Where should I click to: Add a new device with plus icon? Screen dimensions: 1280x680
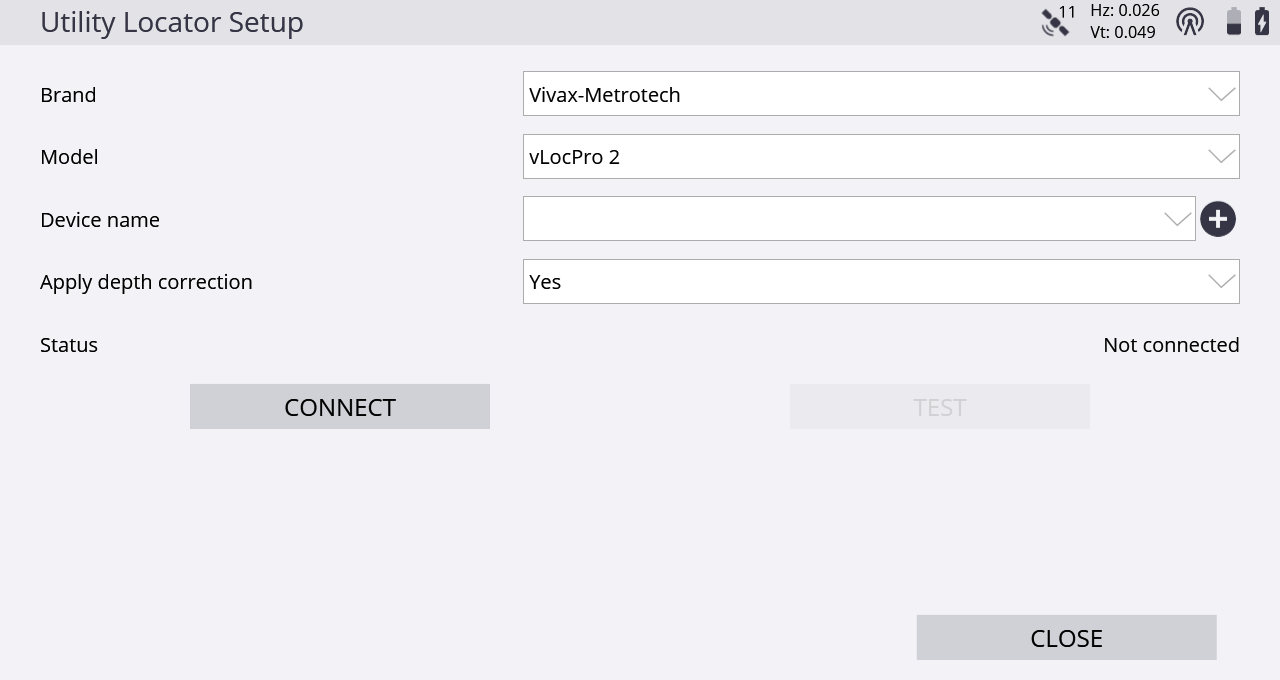tap(1218, 219)
